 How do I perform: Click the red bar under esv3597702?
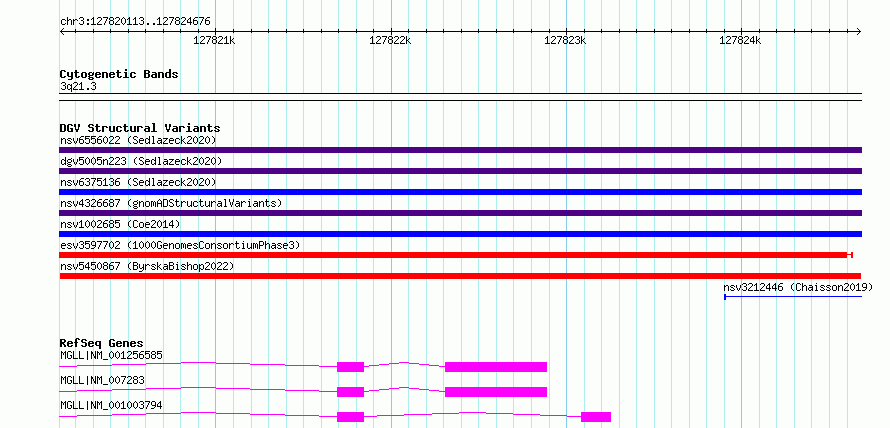point(456,255)
